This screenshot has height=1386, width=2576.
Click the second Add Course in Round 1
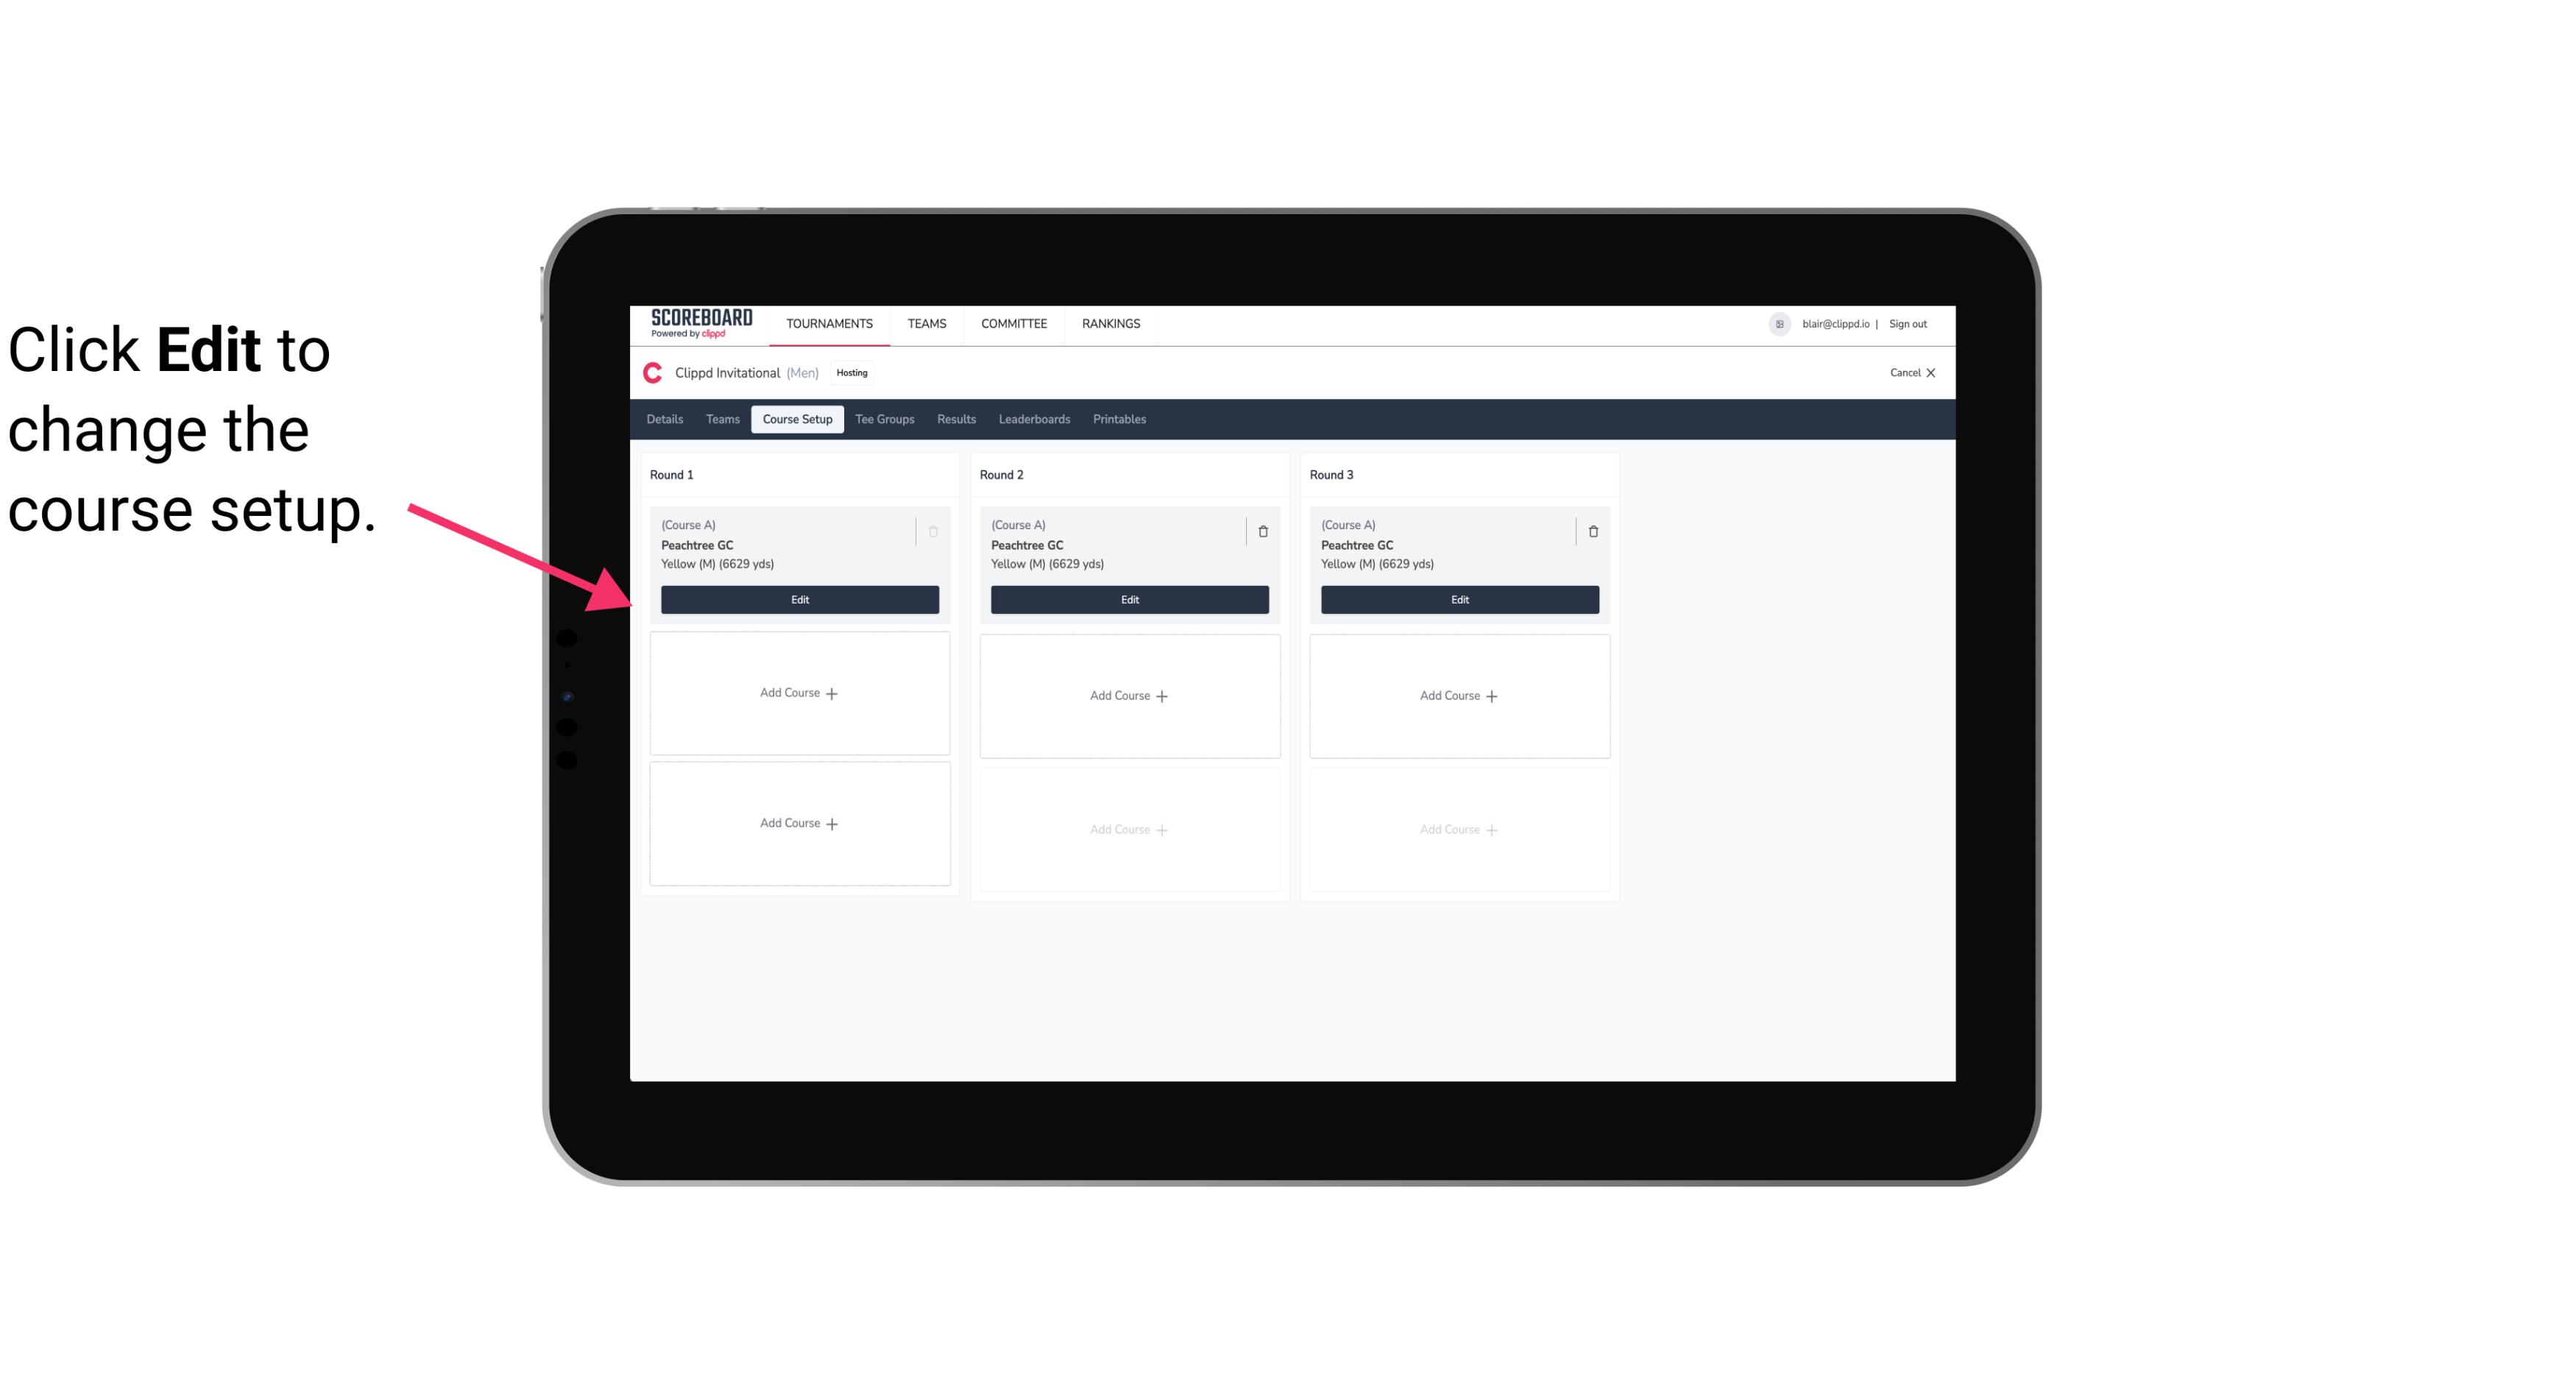click(x=799, y=823)
